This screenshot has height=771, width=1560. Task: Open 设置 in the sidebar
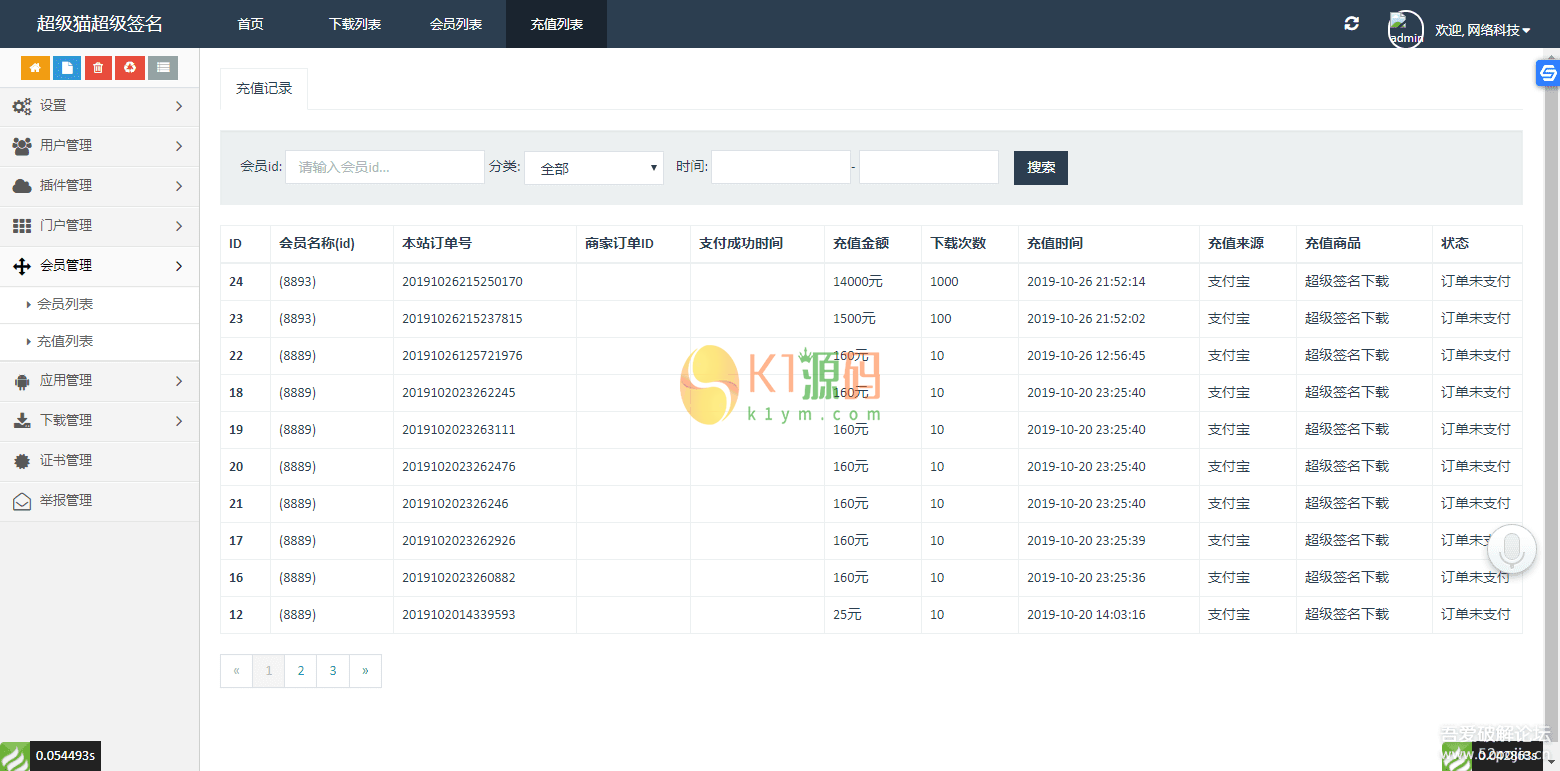click(52, 105)
